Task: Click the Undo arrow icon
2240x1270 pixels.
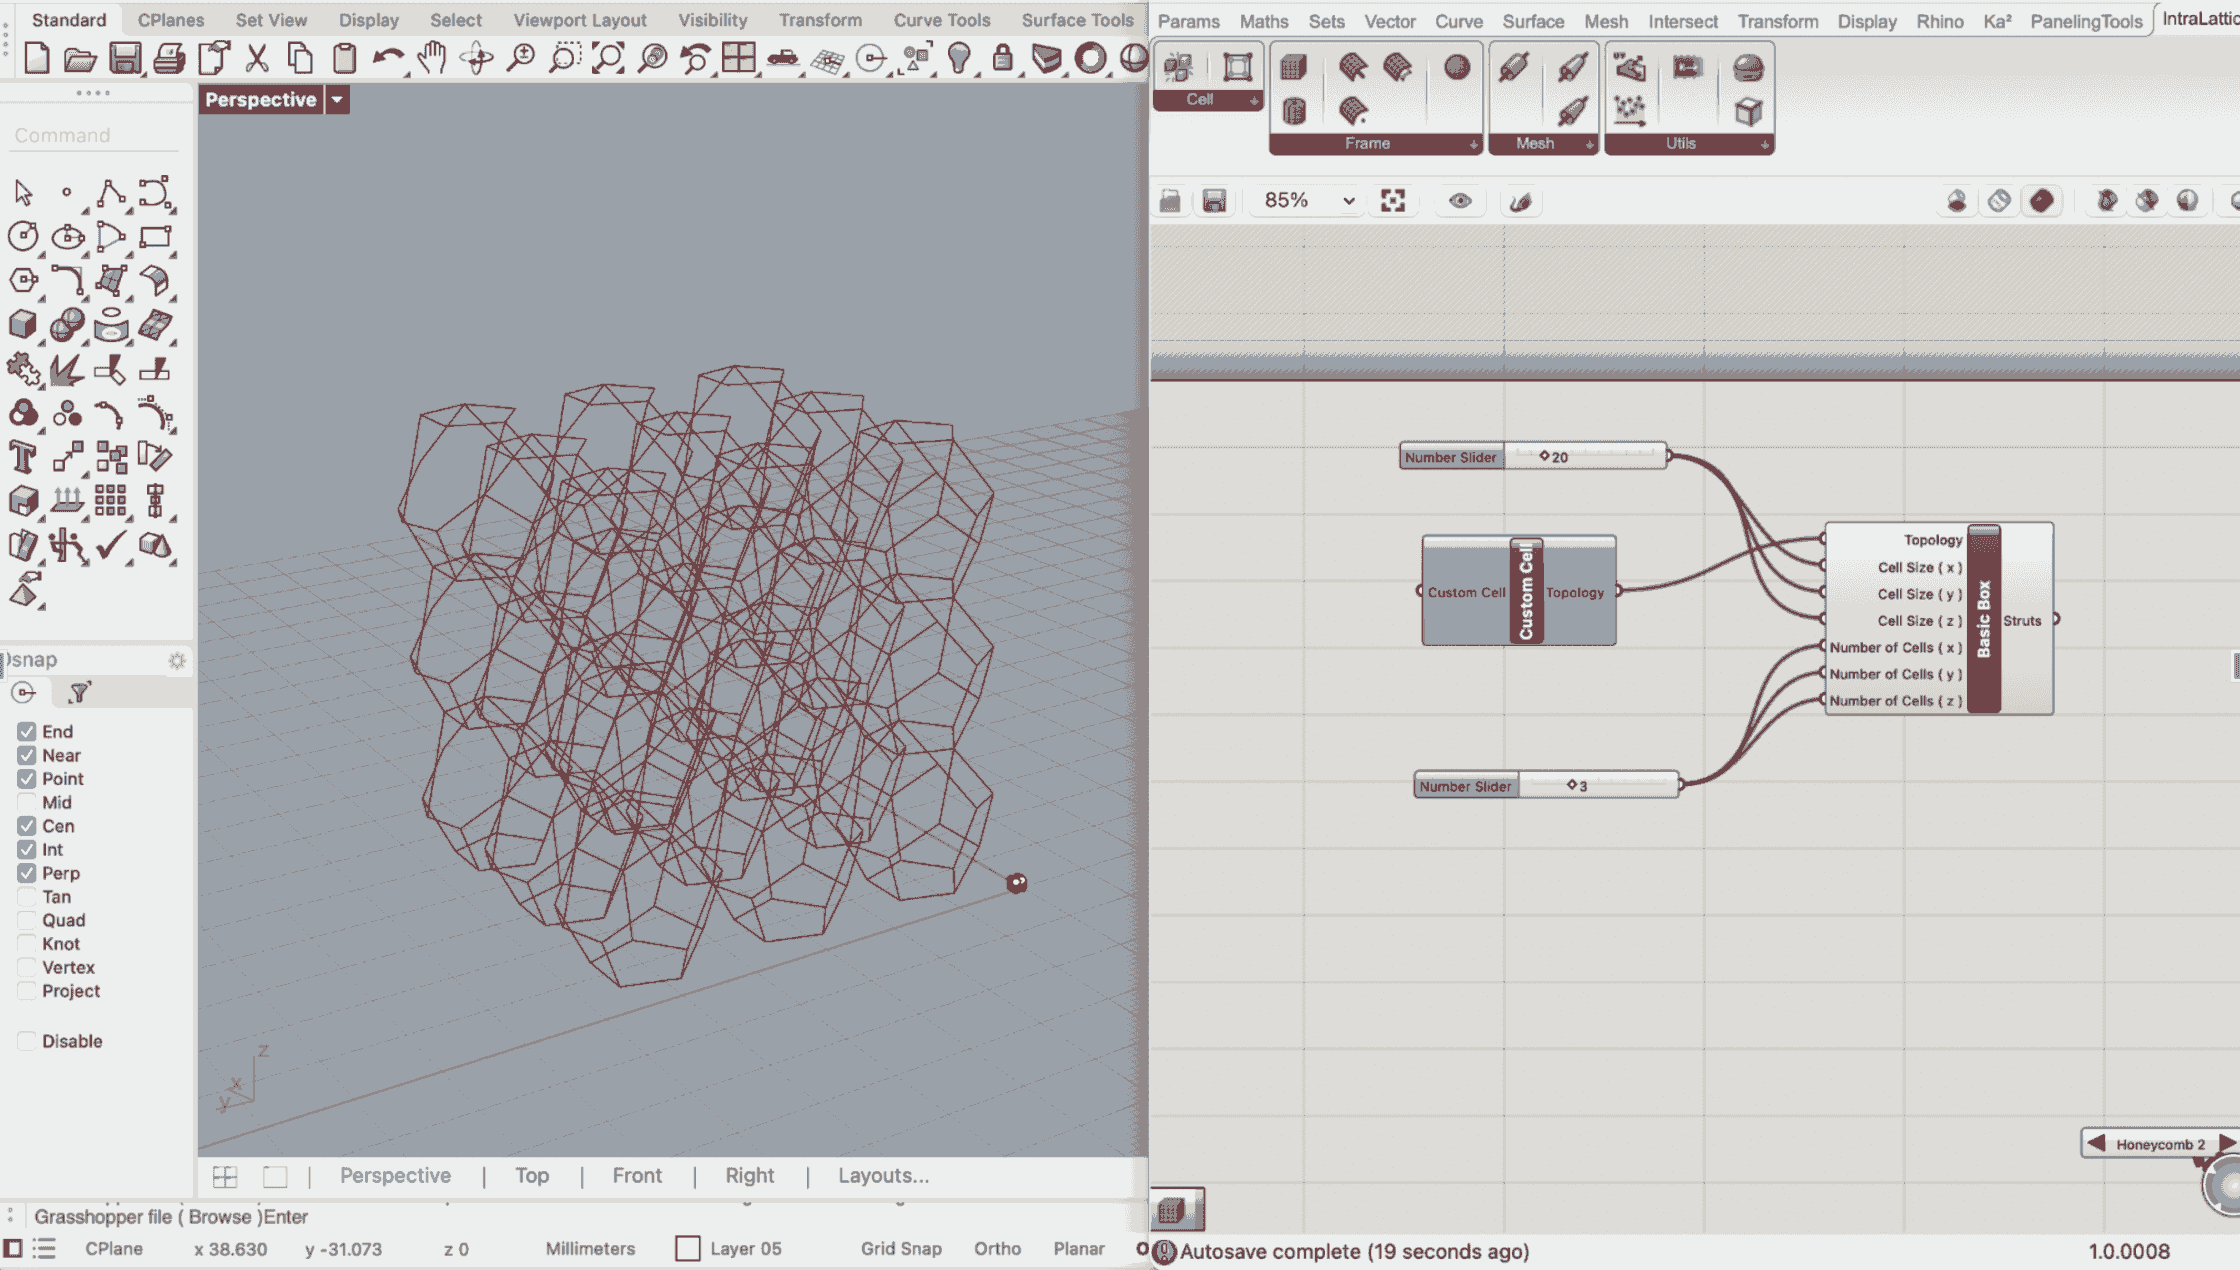Action: coord(388,59)
